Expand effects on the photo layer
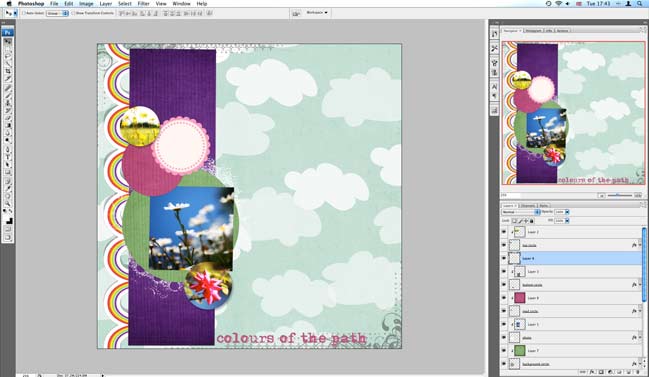Viewport: 649px width, 377px height. pyautogui.click(x=640, y=338)
